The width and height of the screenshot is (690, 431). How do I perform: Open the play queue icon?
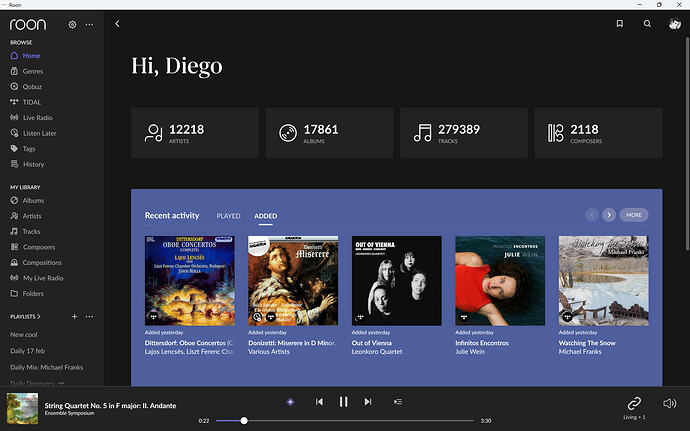click(398, 402)
